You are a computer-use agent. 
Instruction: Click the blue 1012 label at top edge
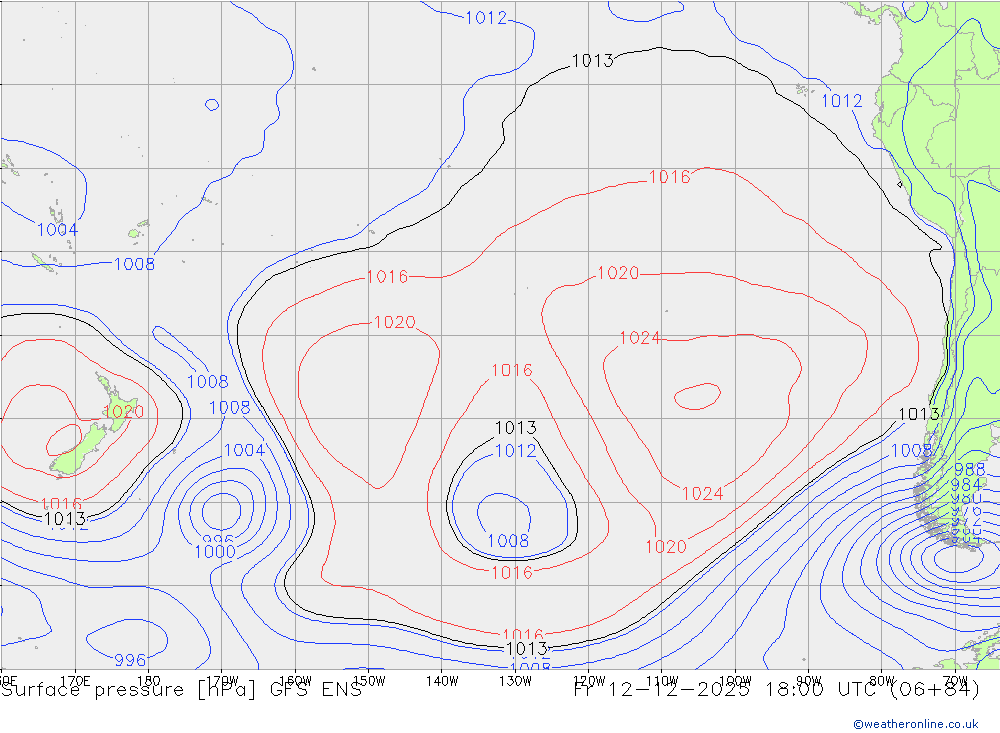486,18
